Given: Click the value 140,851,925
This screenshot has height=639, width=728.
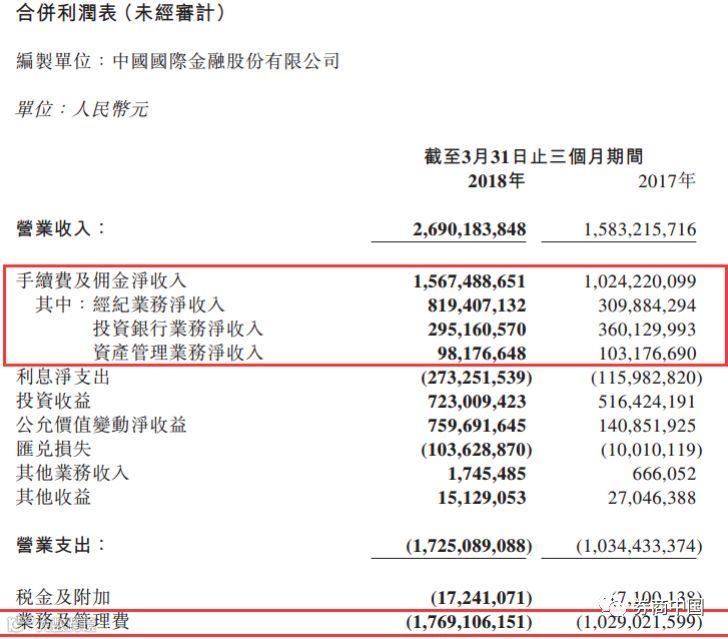Looking at the screenshot, I should click(x=647, y=426).
